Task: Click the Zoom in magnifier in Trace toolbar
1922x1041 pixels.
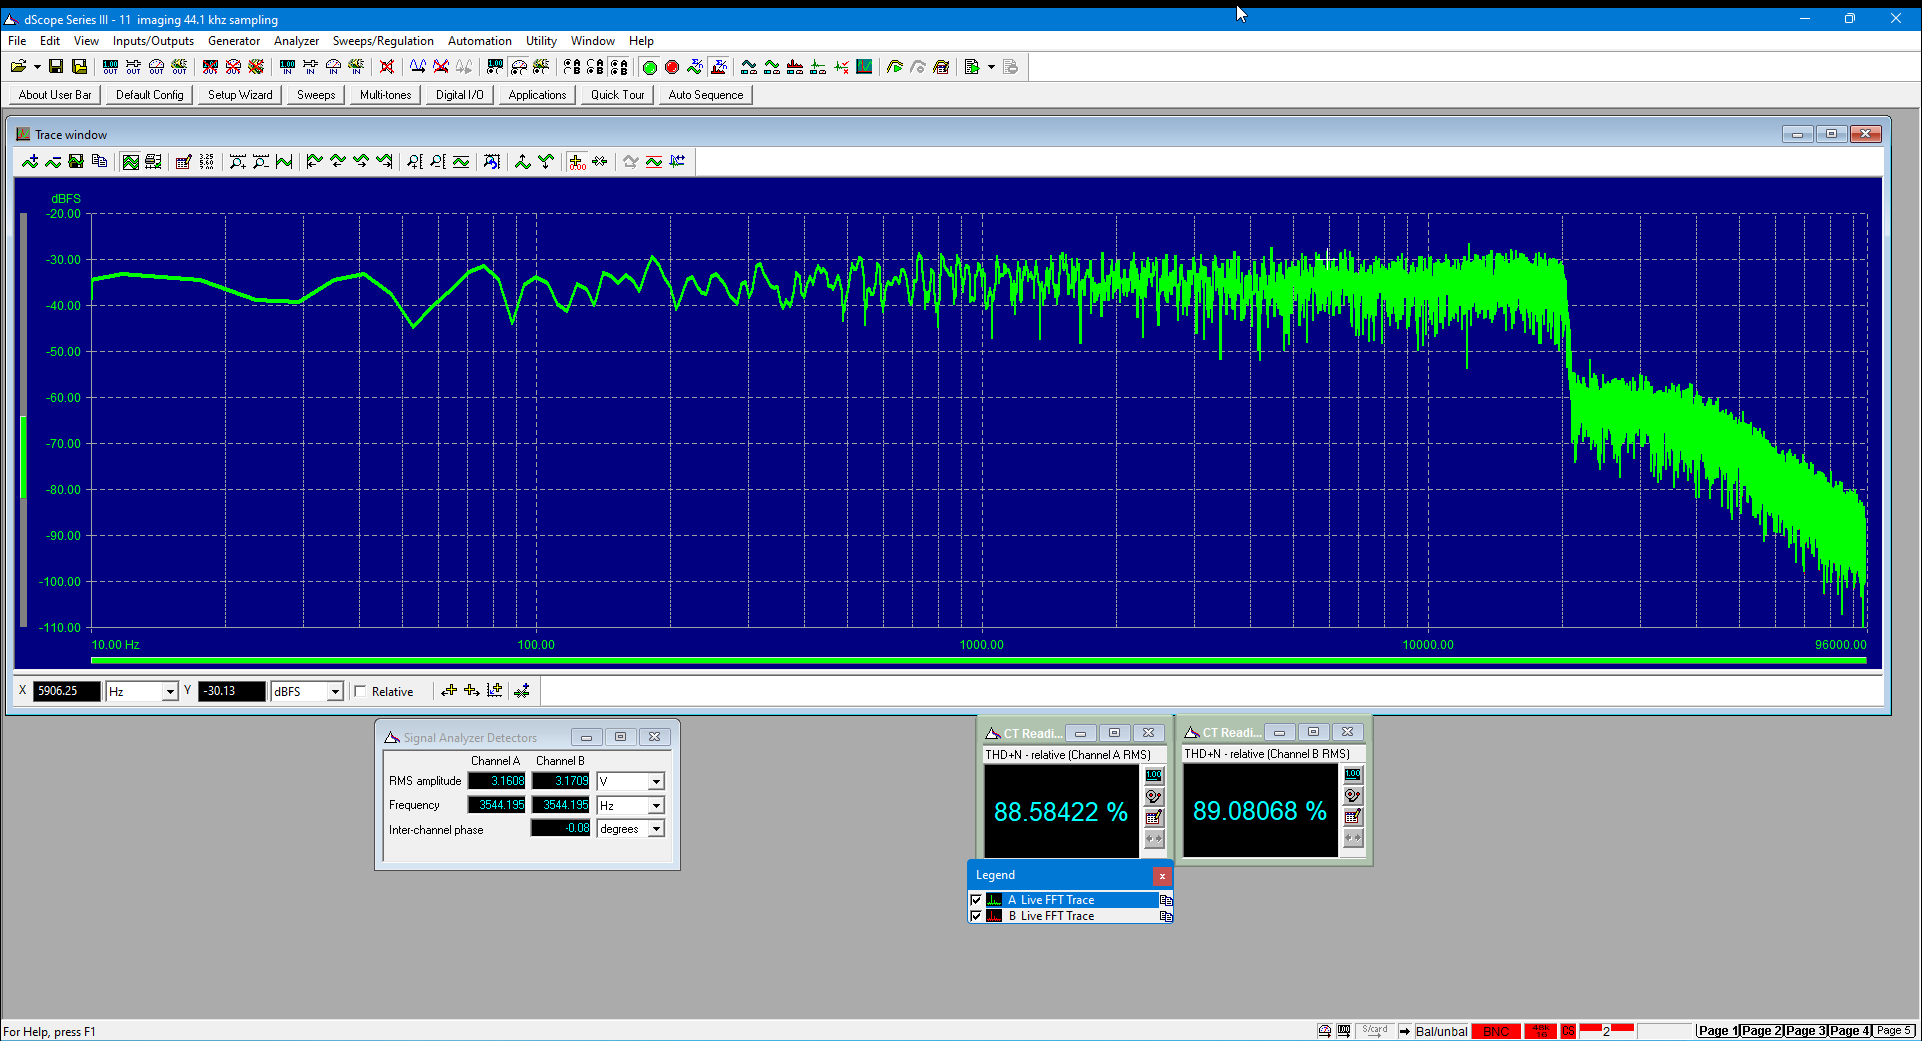Action: (237, 162)
